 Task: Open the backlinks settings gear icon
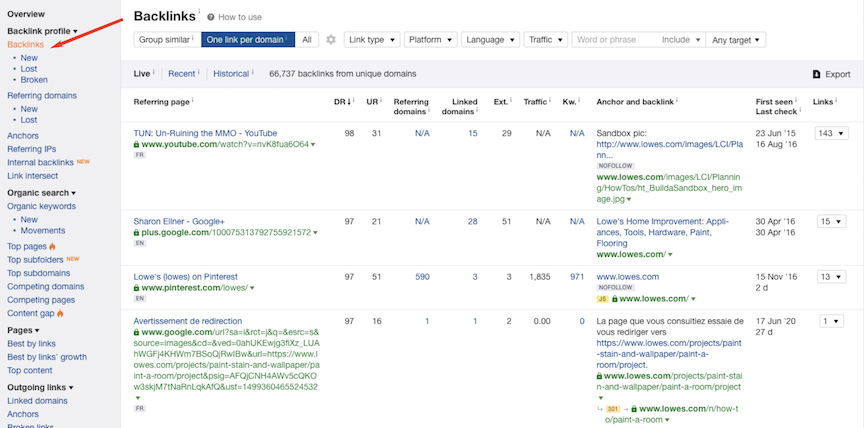(x=331, y=40)
